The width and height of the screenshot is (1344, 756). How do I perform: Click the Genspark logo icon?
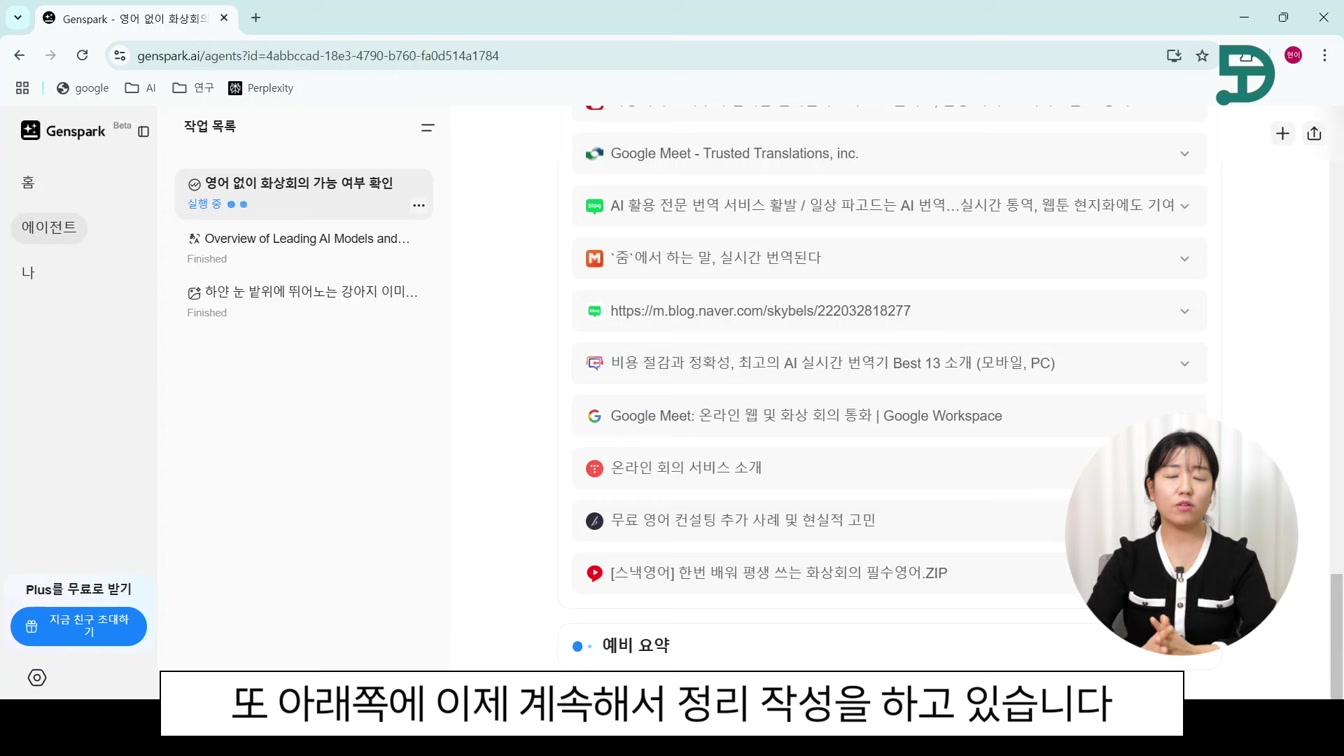click(x=31, y=130)
